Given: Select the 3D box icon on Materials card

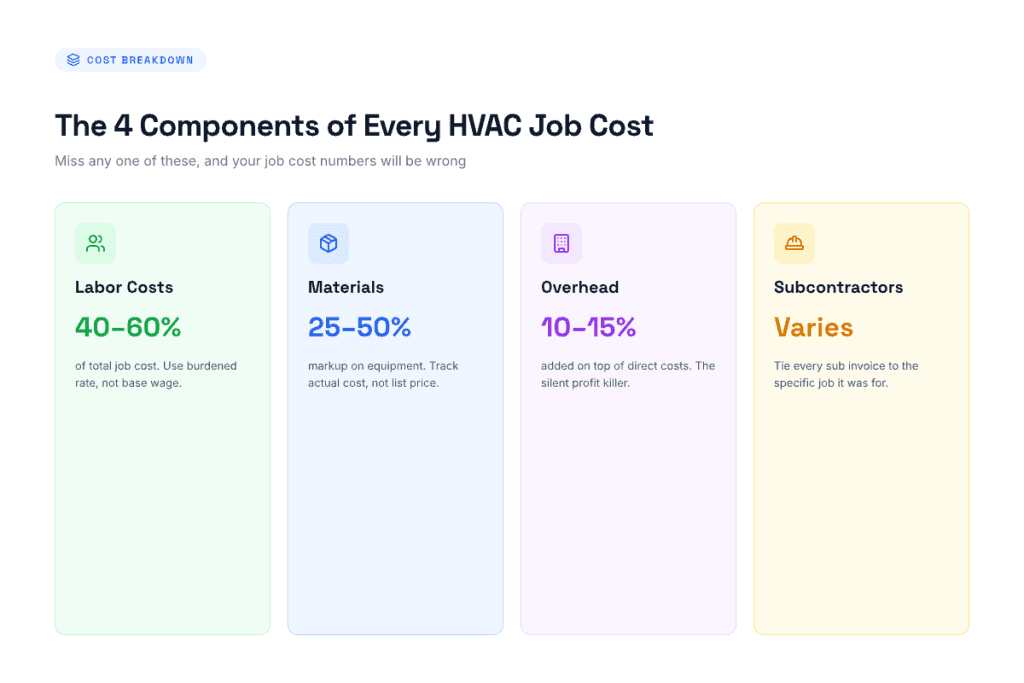Looking at the screenshot, I should [x=328, y=243].
